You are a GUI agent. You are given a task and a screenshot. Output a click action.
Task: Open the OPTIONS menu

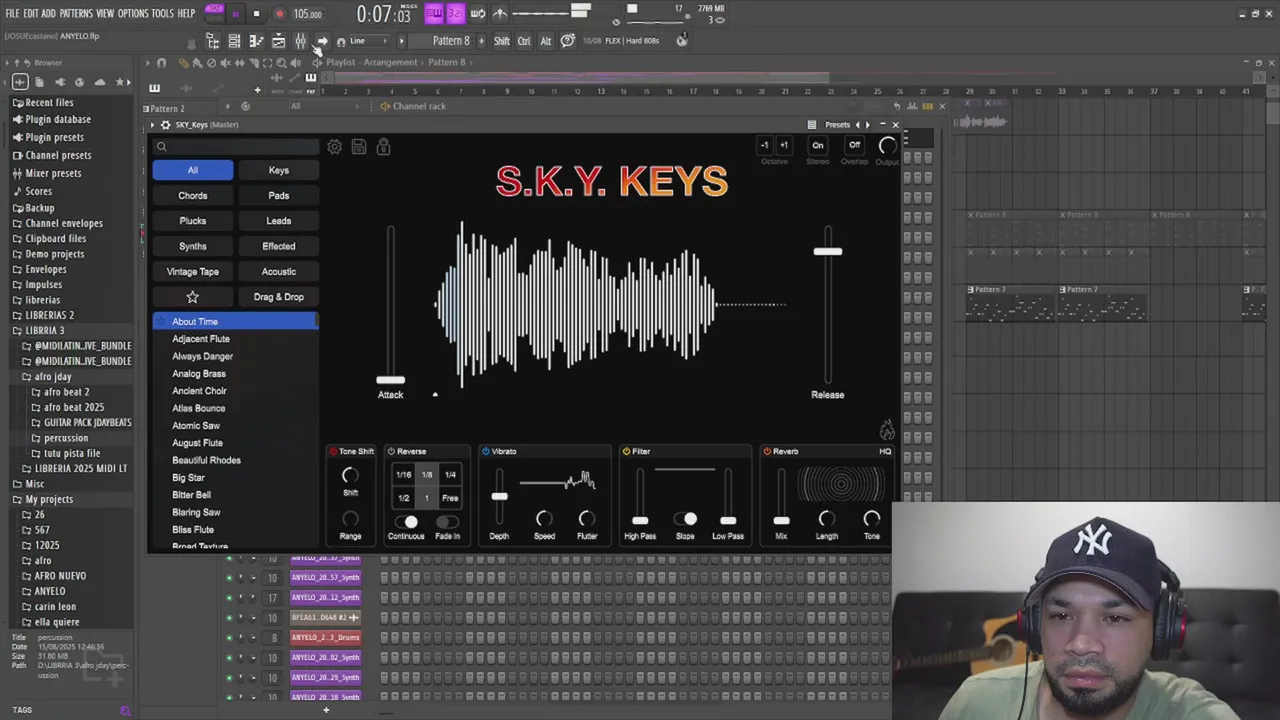click(x=133, y=14)
